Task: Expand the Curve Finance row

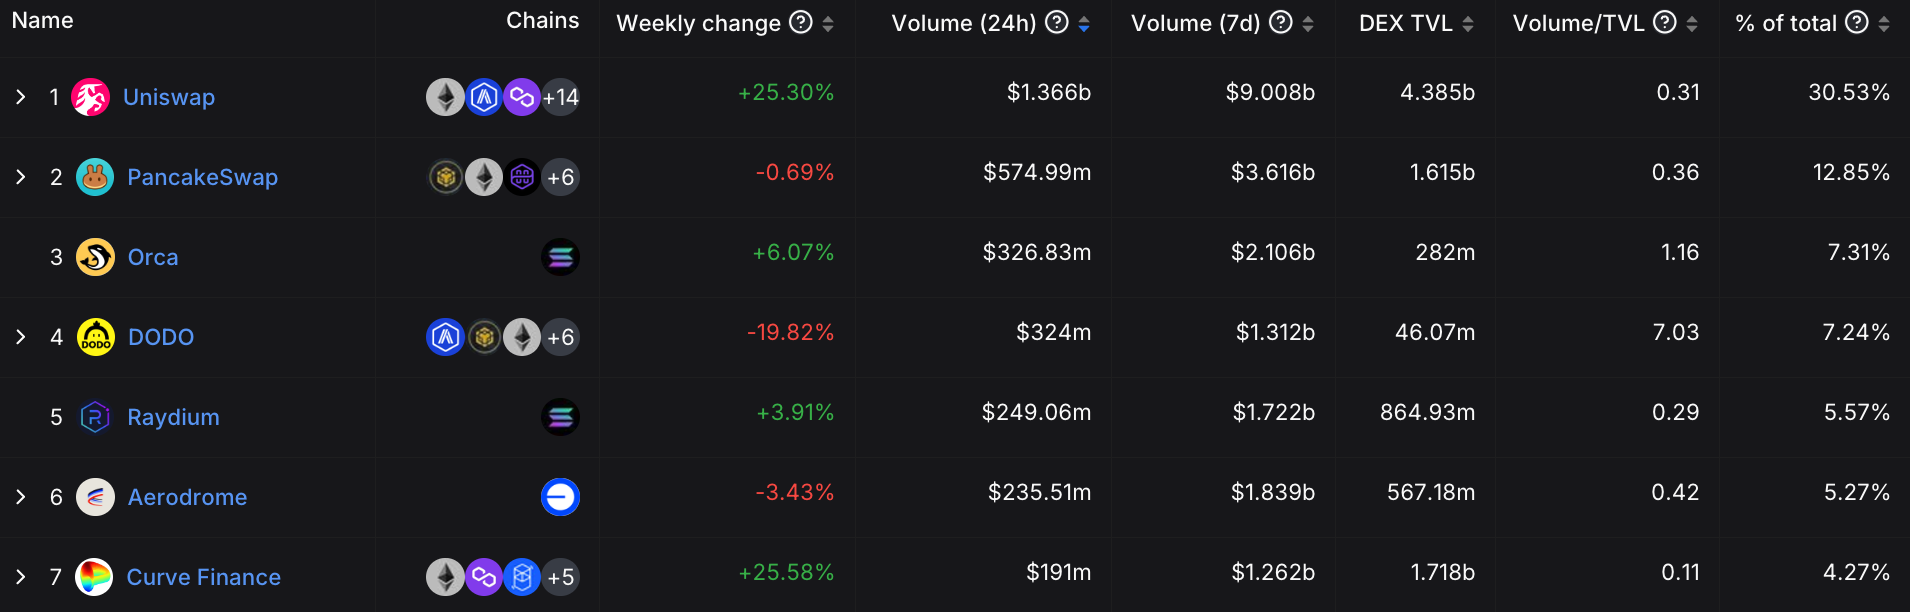Action: click(21, 577)
